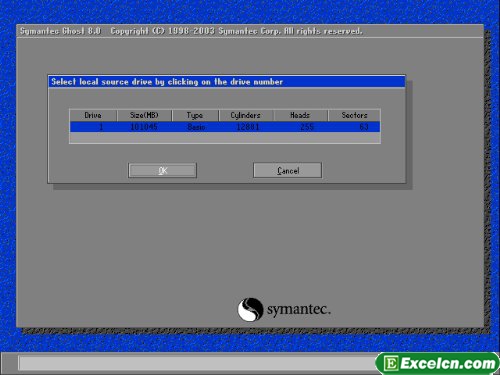
Task: Click the Drive column header
Action: pyautogui.click(x=93, y=115)
